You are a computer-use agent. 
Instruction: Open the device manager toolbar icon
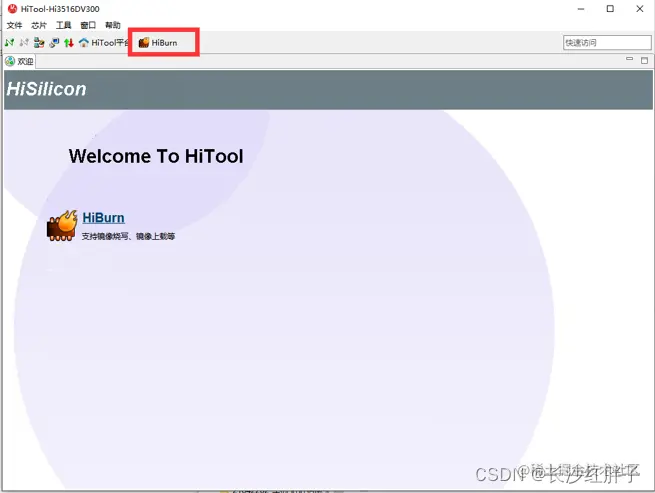pos(39,43)
